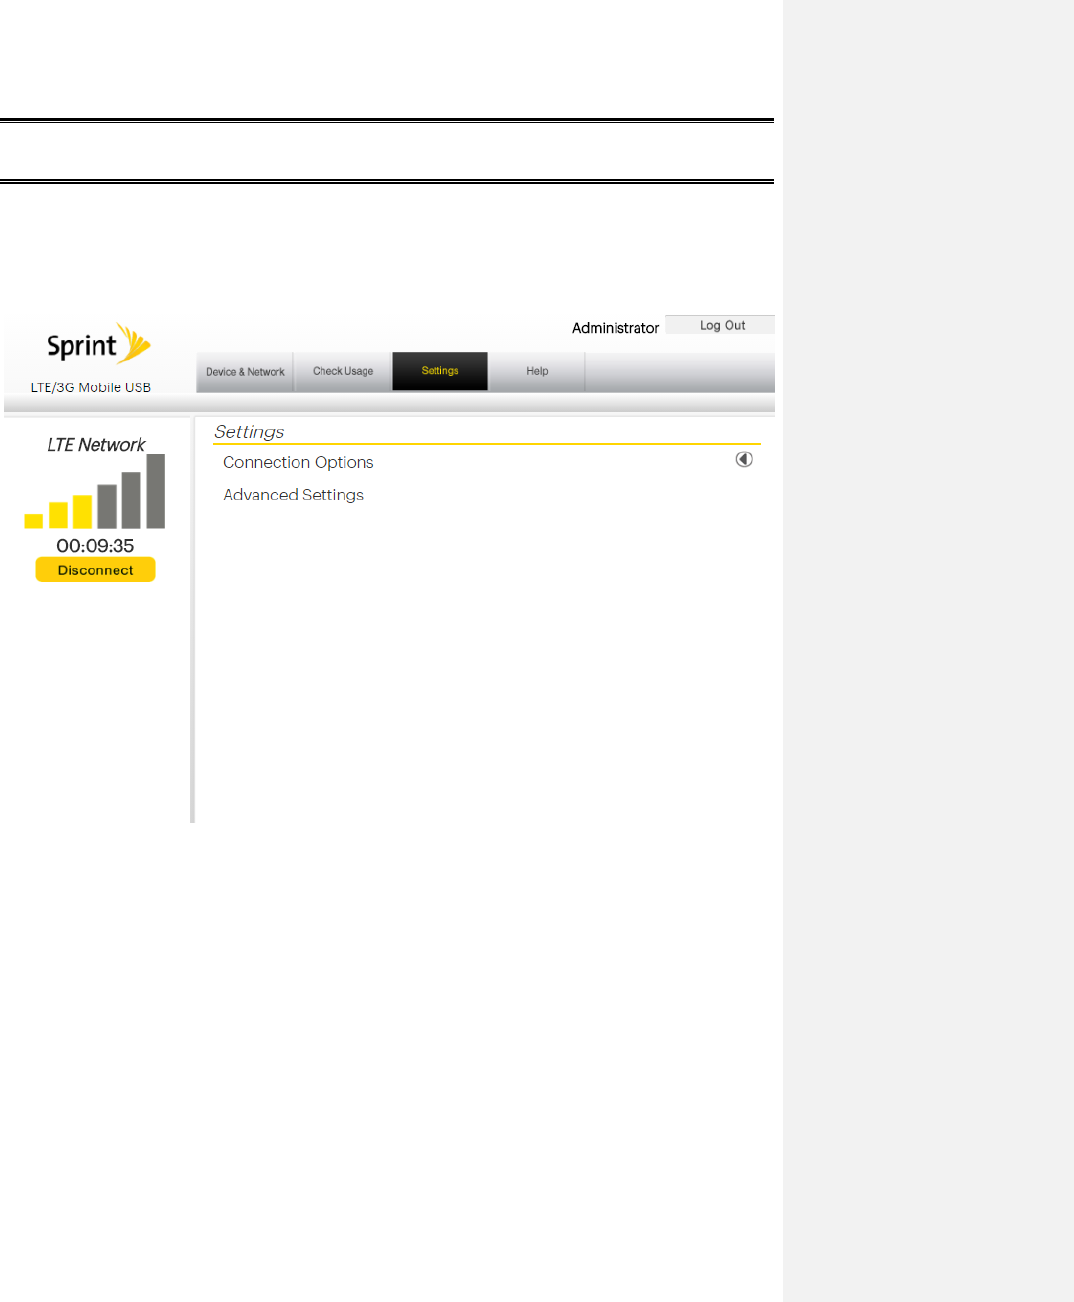Viewport: 1074px width, 1302px height.
Task: Click the Sprint logo
Action: tap(99, 345)
